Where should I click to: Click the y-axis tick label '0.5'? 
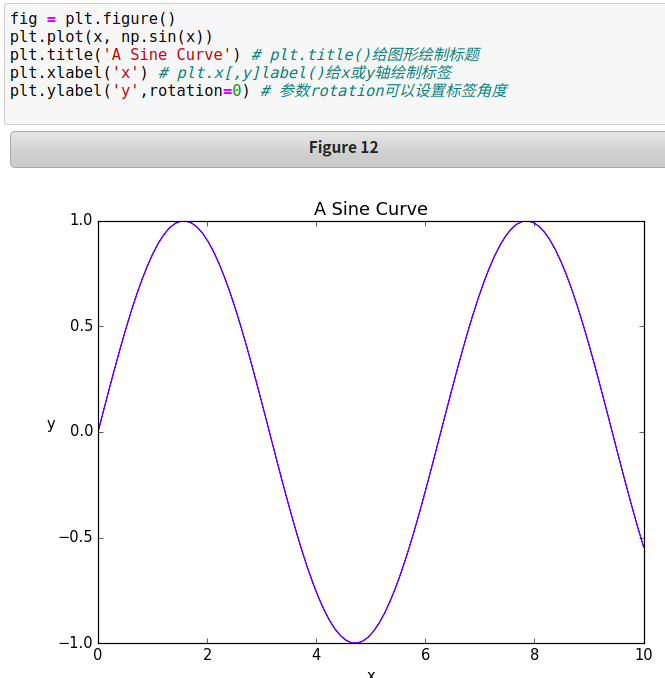tap(81, 326)
